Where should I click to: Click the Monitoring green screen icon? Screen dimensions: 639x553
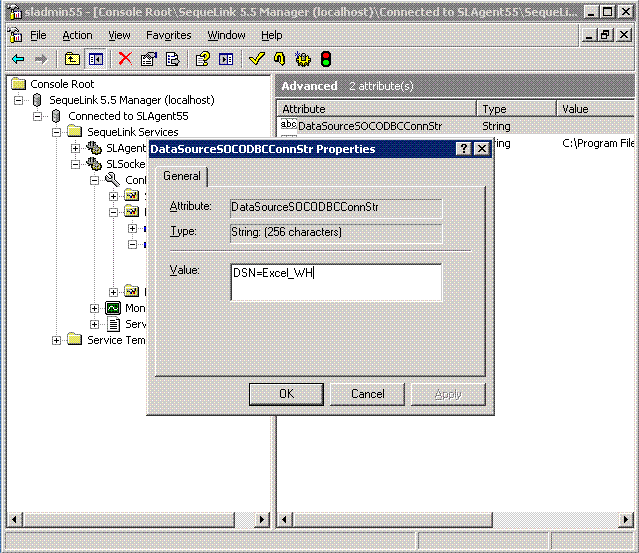113,308
